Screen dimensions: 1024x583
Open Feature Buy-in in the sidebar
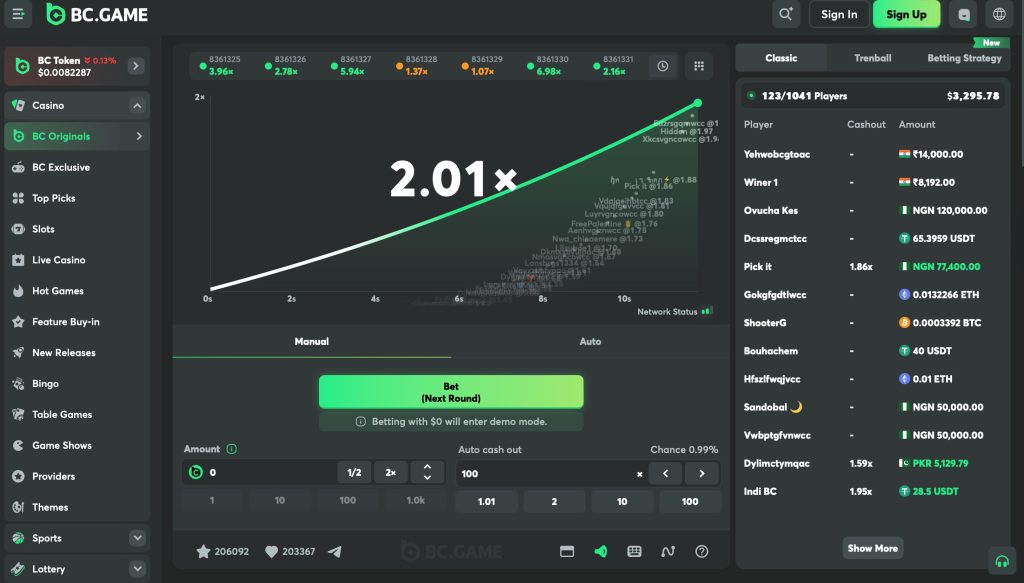tap(77, 322)
